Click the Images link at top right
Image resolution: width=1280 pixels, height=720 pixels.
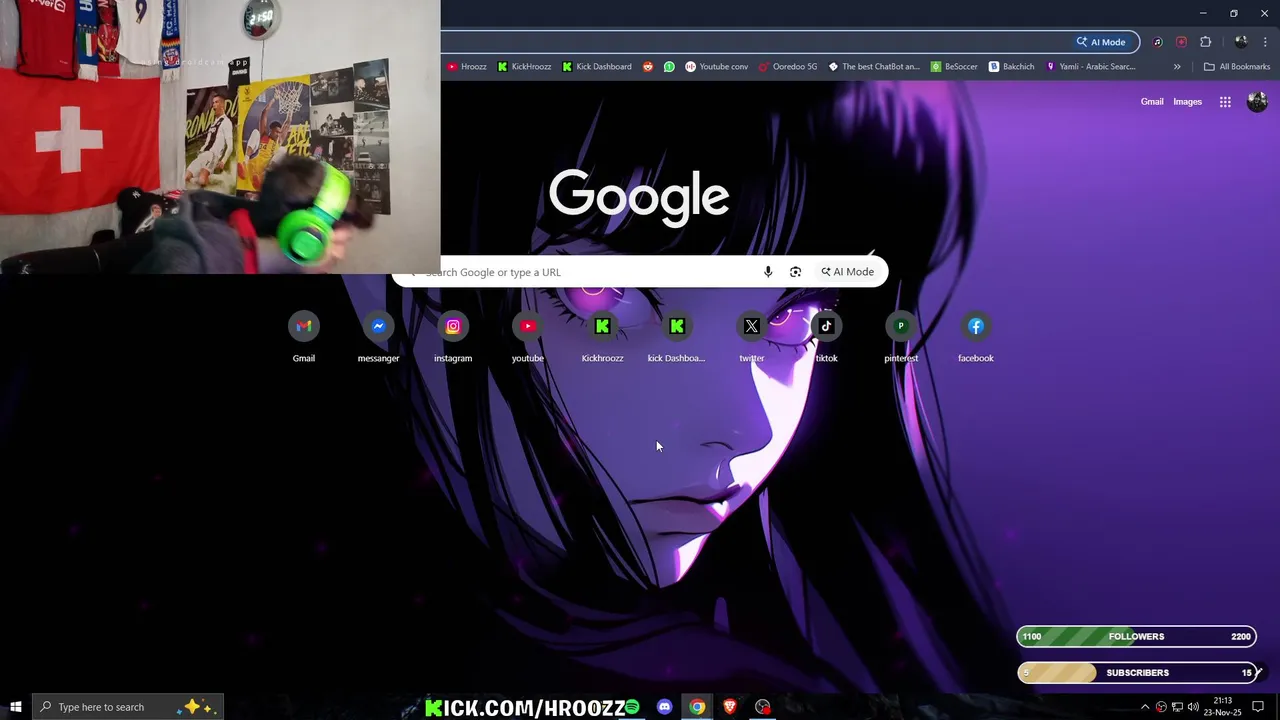tap(1187, 102)
